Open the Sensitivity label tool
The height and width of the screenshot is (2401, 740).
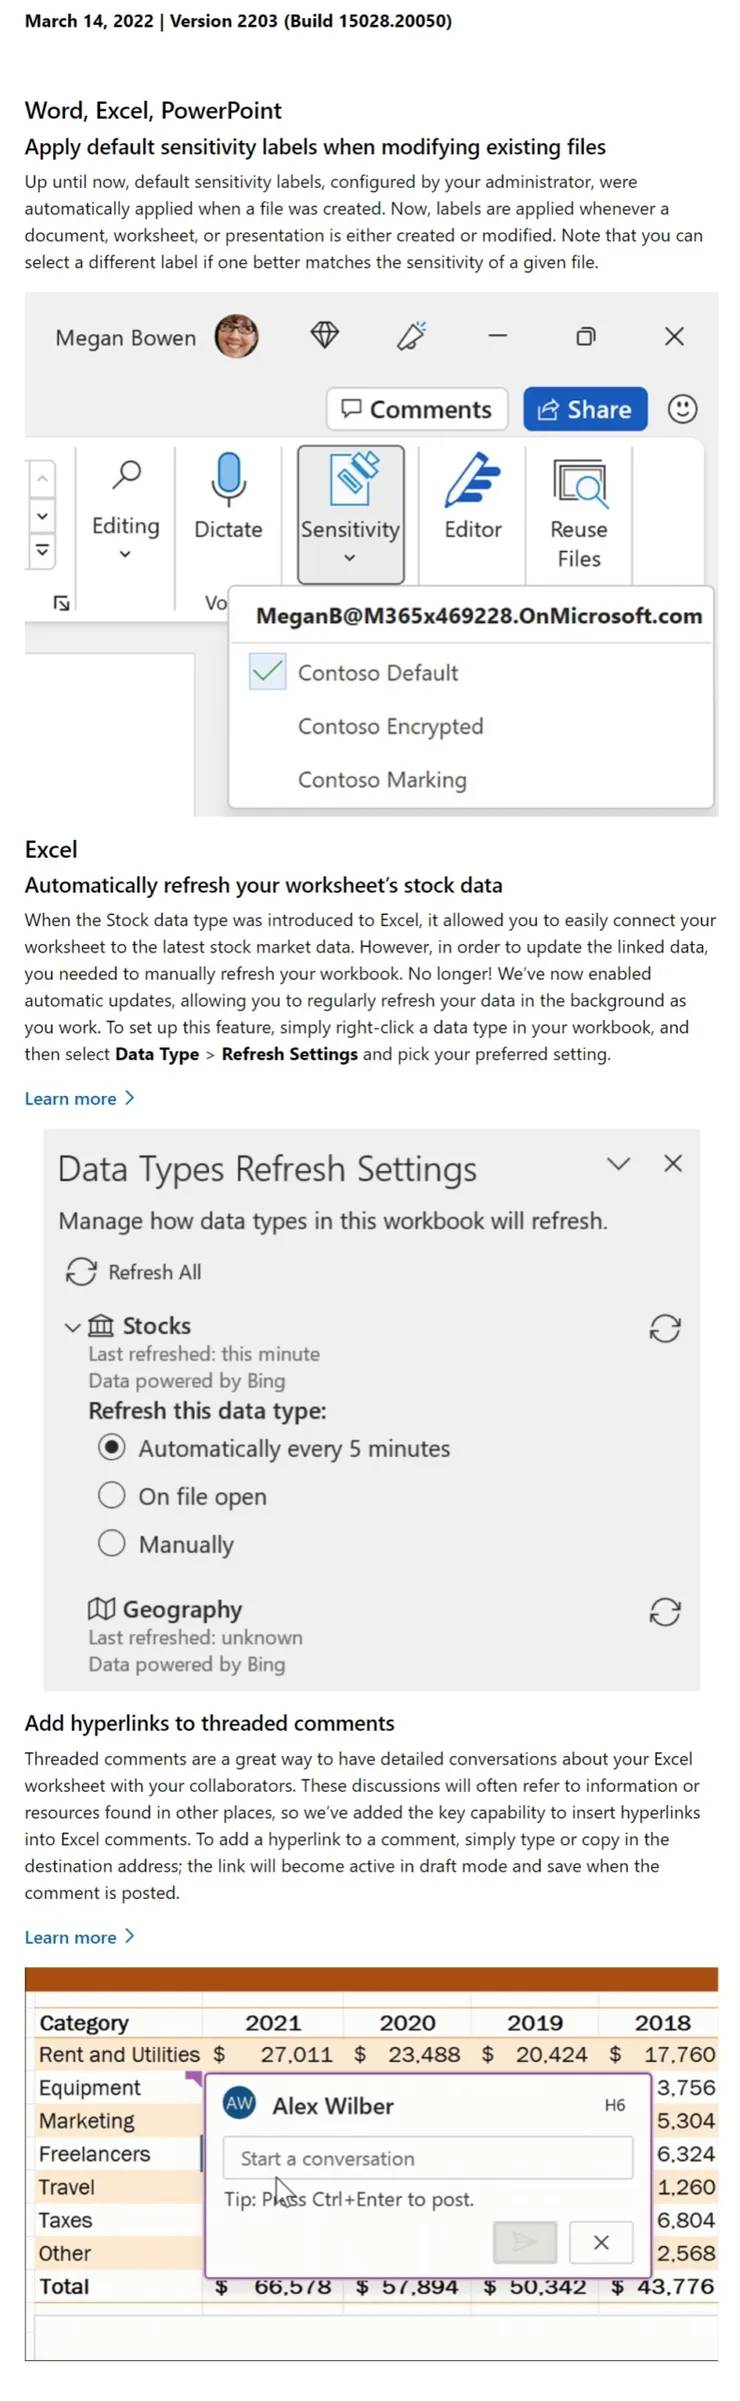pyautogui.click(x=350, y=510)
